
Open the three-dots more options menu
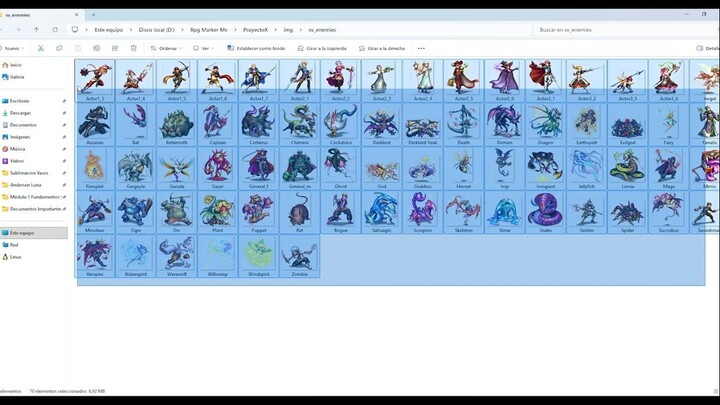pos(421,48)
